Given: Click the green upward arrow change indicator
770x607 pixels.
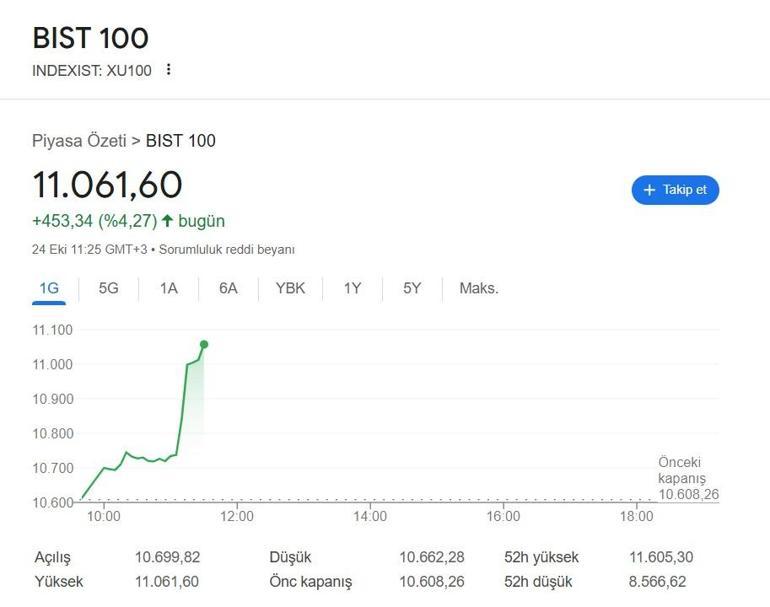Looking at the screenshot, I should click(167, 221).
